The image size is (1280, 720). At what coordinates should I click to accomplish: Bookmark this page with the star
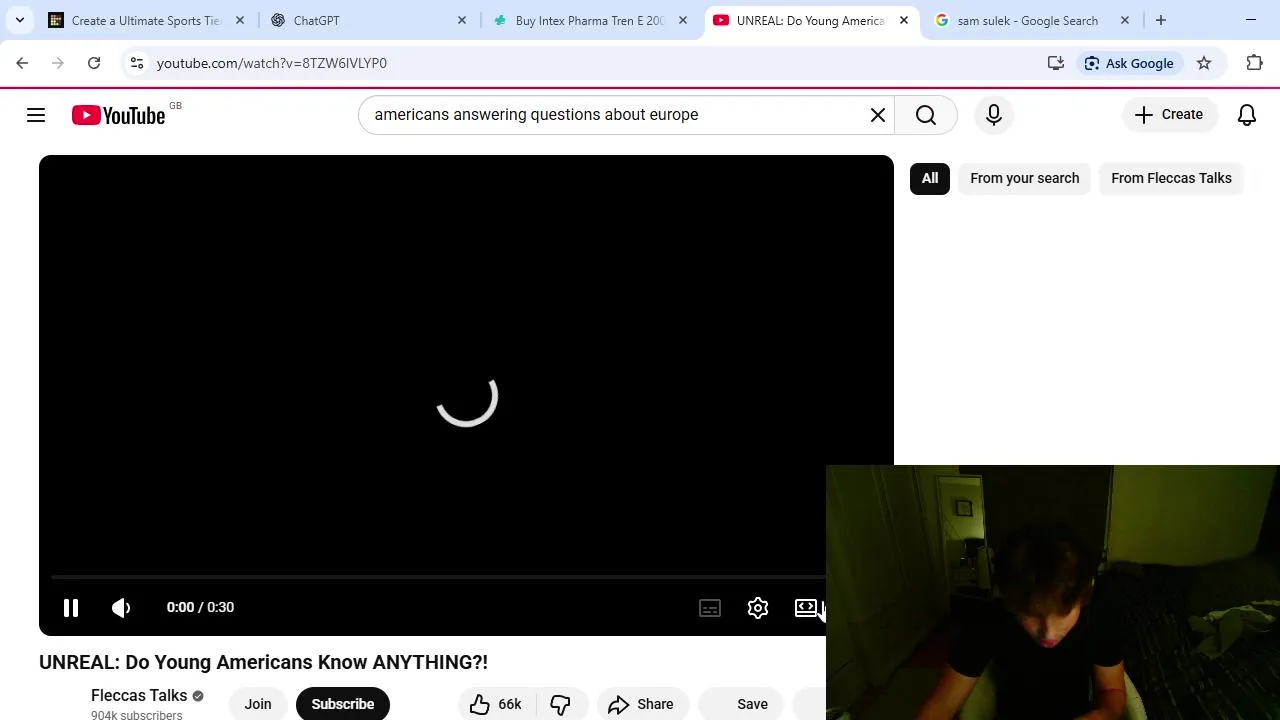point(1204,63)
